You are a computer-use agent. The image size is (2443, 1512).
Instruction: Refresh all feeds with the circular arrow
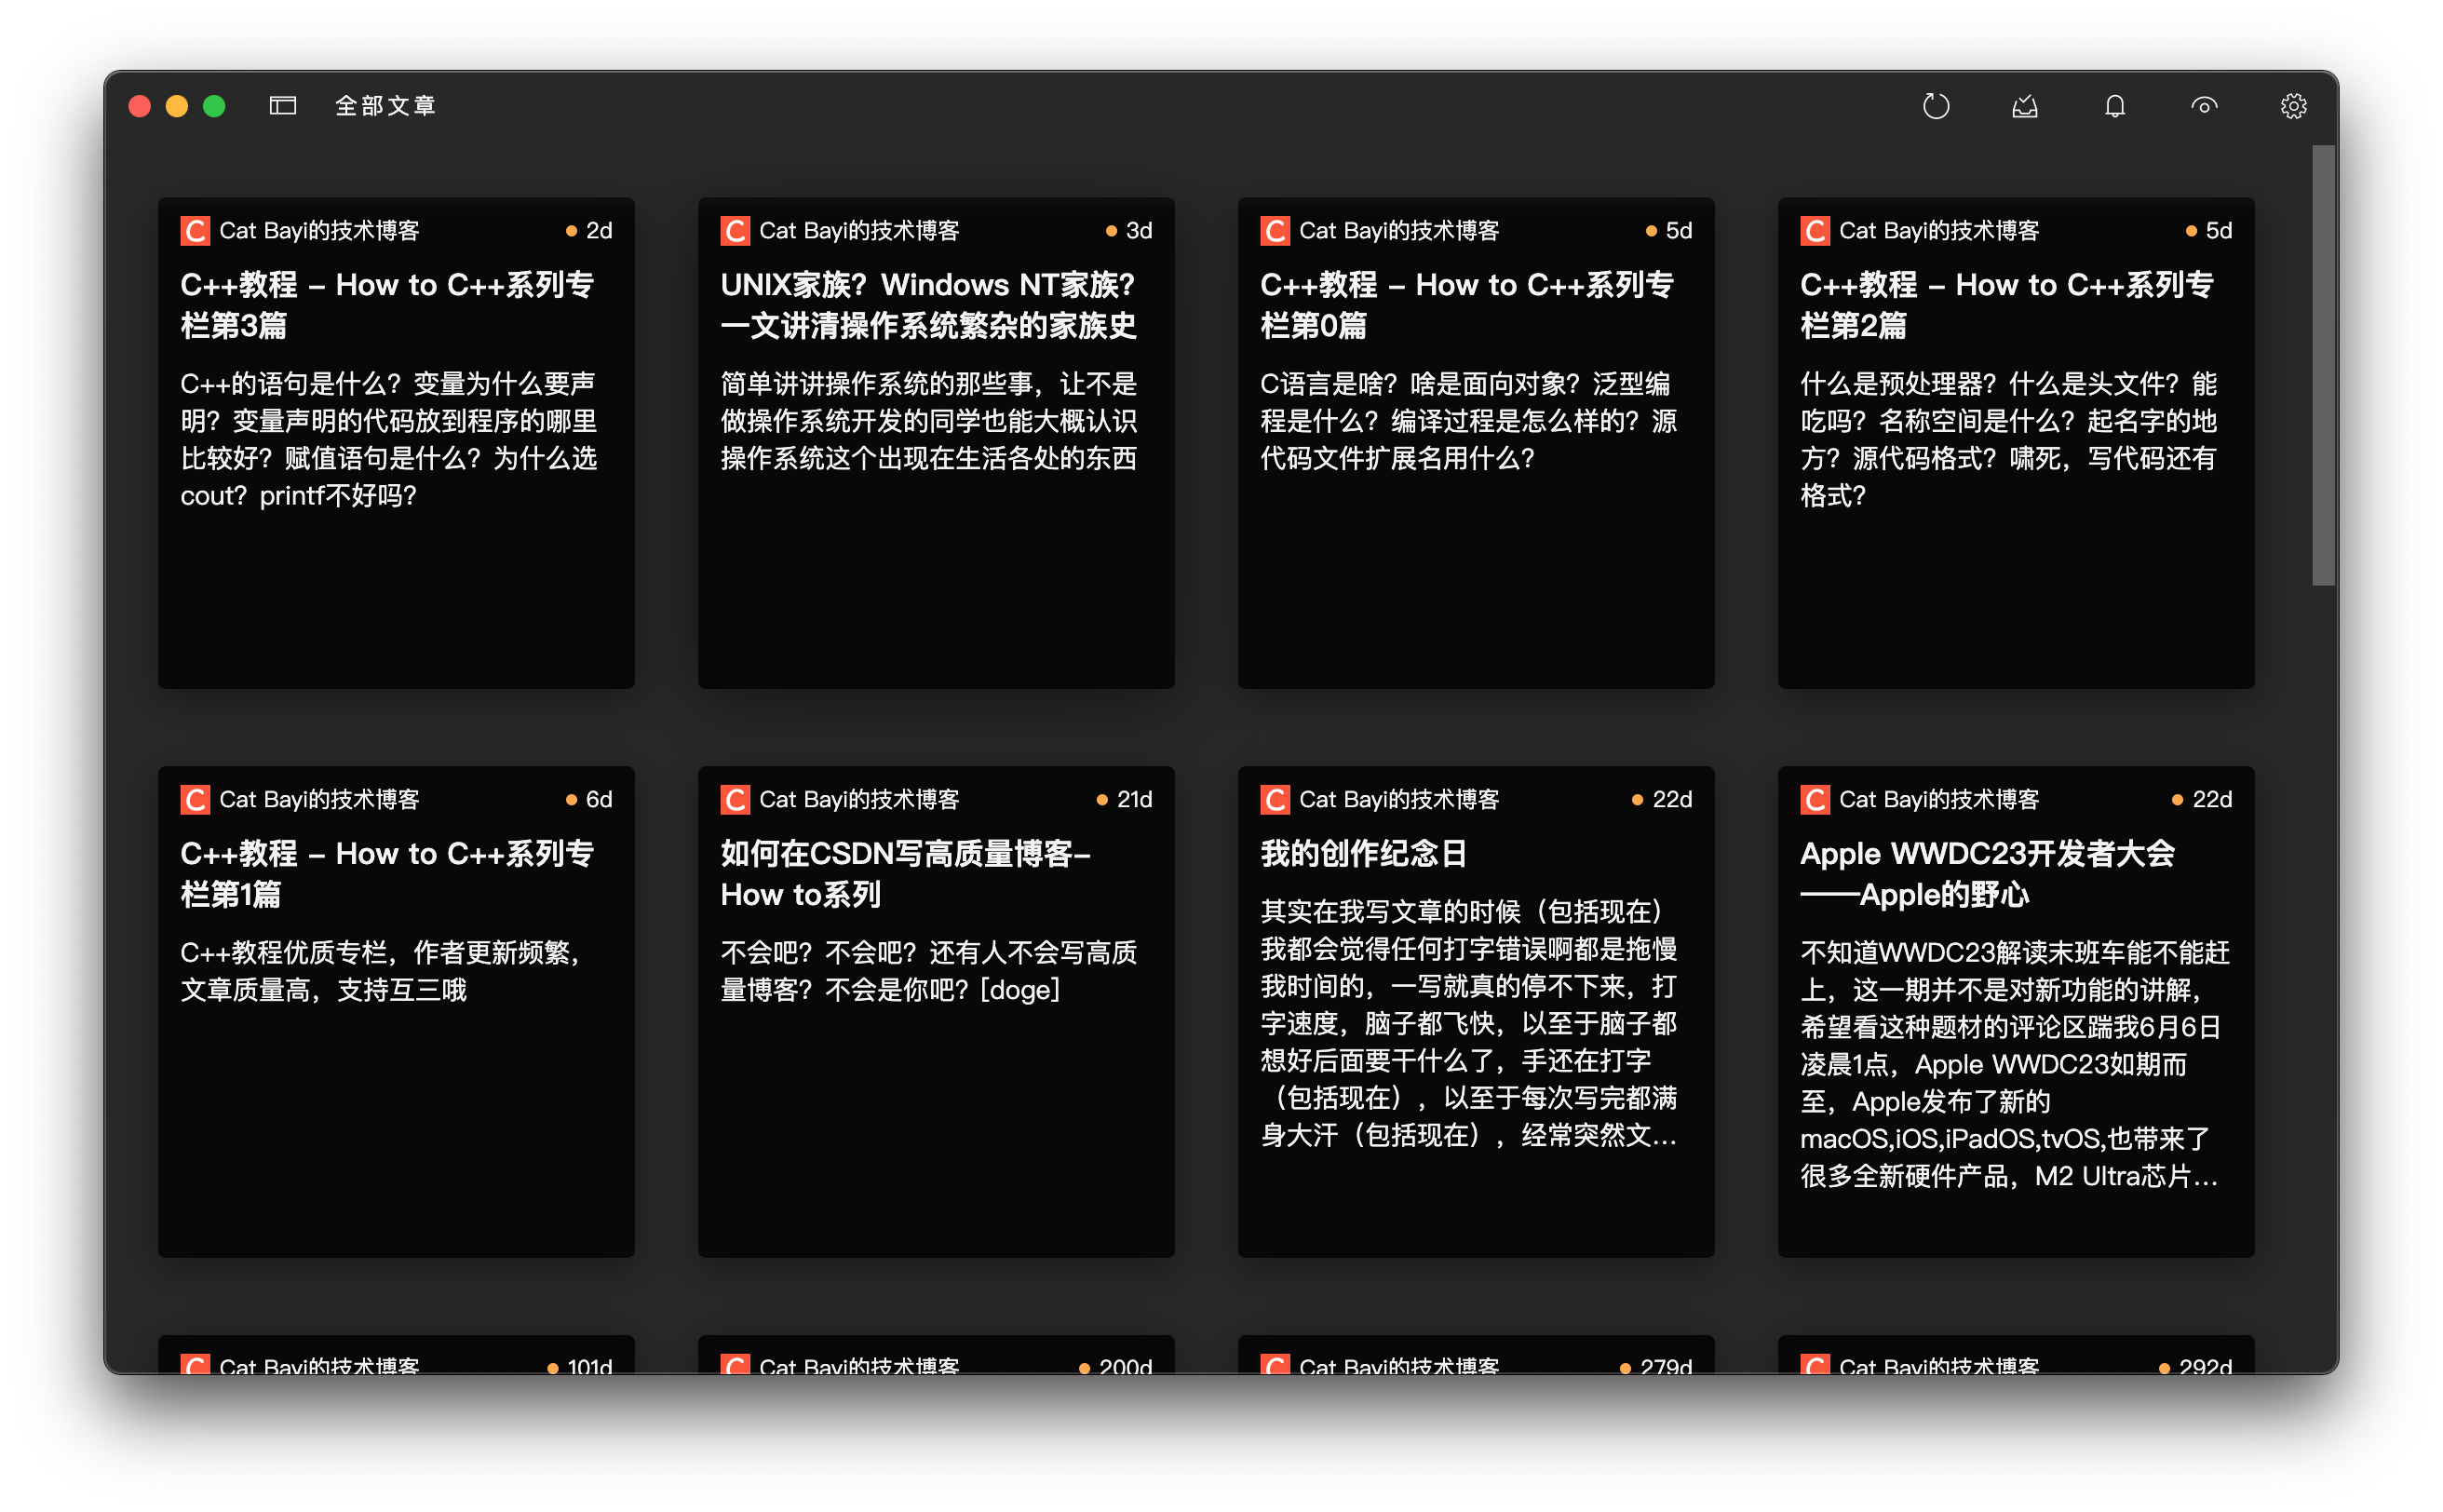tap(1935, 106)
